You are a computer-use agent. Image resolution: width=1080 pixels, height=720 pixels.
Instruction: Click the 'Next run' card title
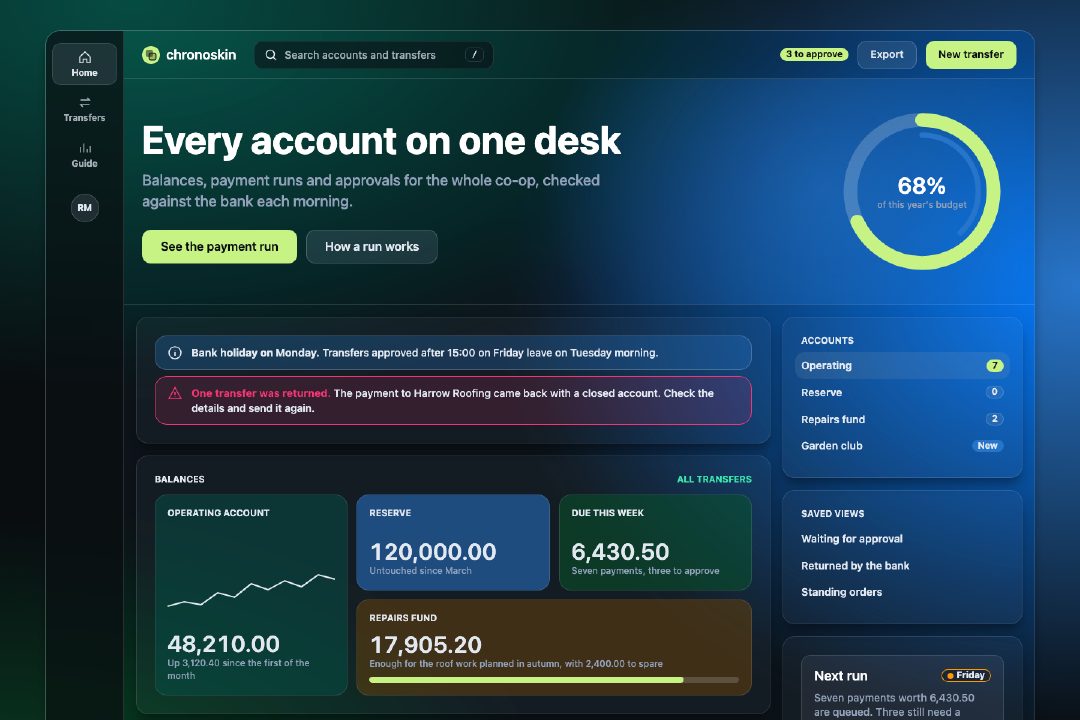(840, 676)
